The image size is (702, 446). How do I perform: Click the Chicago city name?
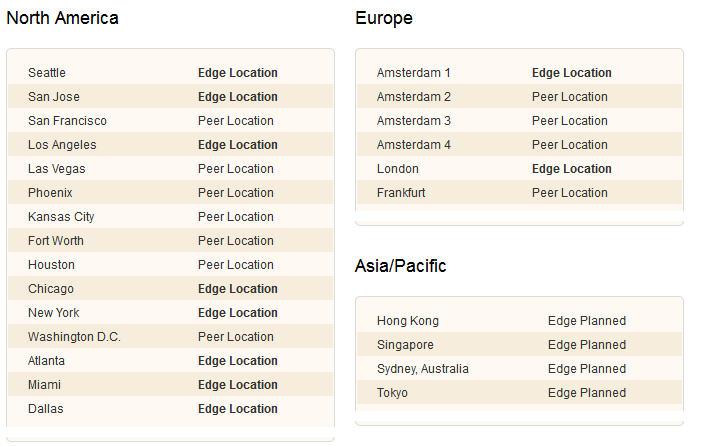51,289
